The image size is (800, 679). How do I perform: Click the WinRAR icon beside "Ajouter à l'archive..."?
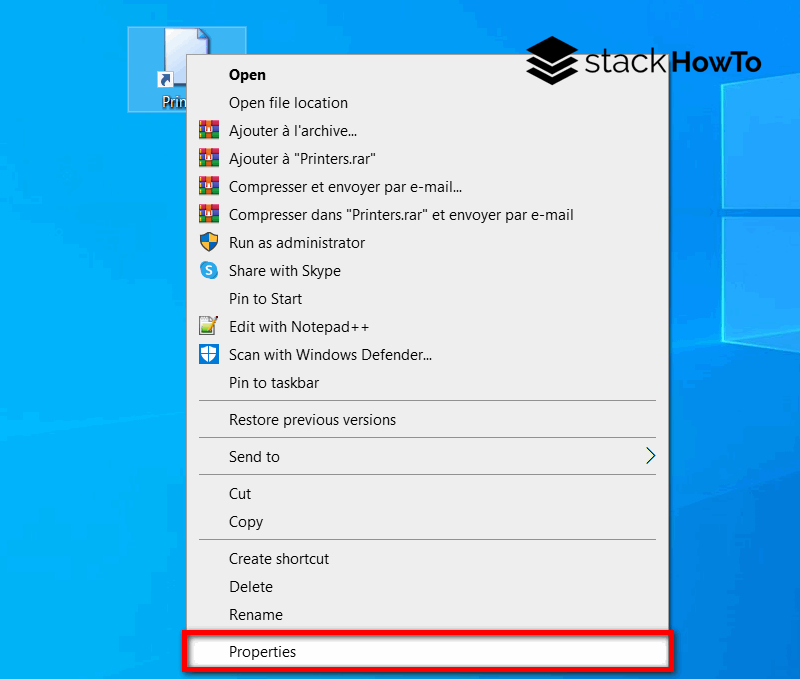coord(209,129)
